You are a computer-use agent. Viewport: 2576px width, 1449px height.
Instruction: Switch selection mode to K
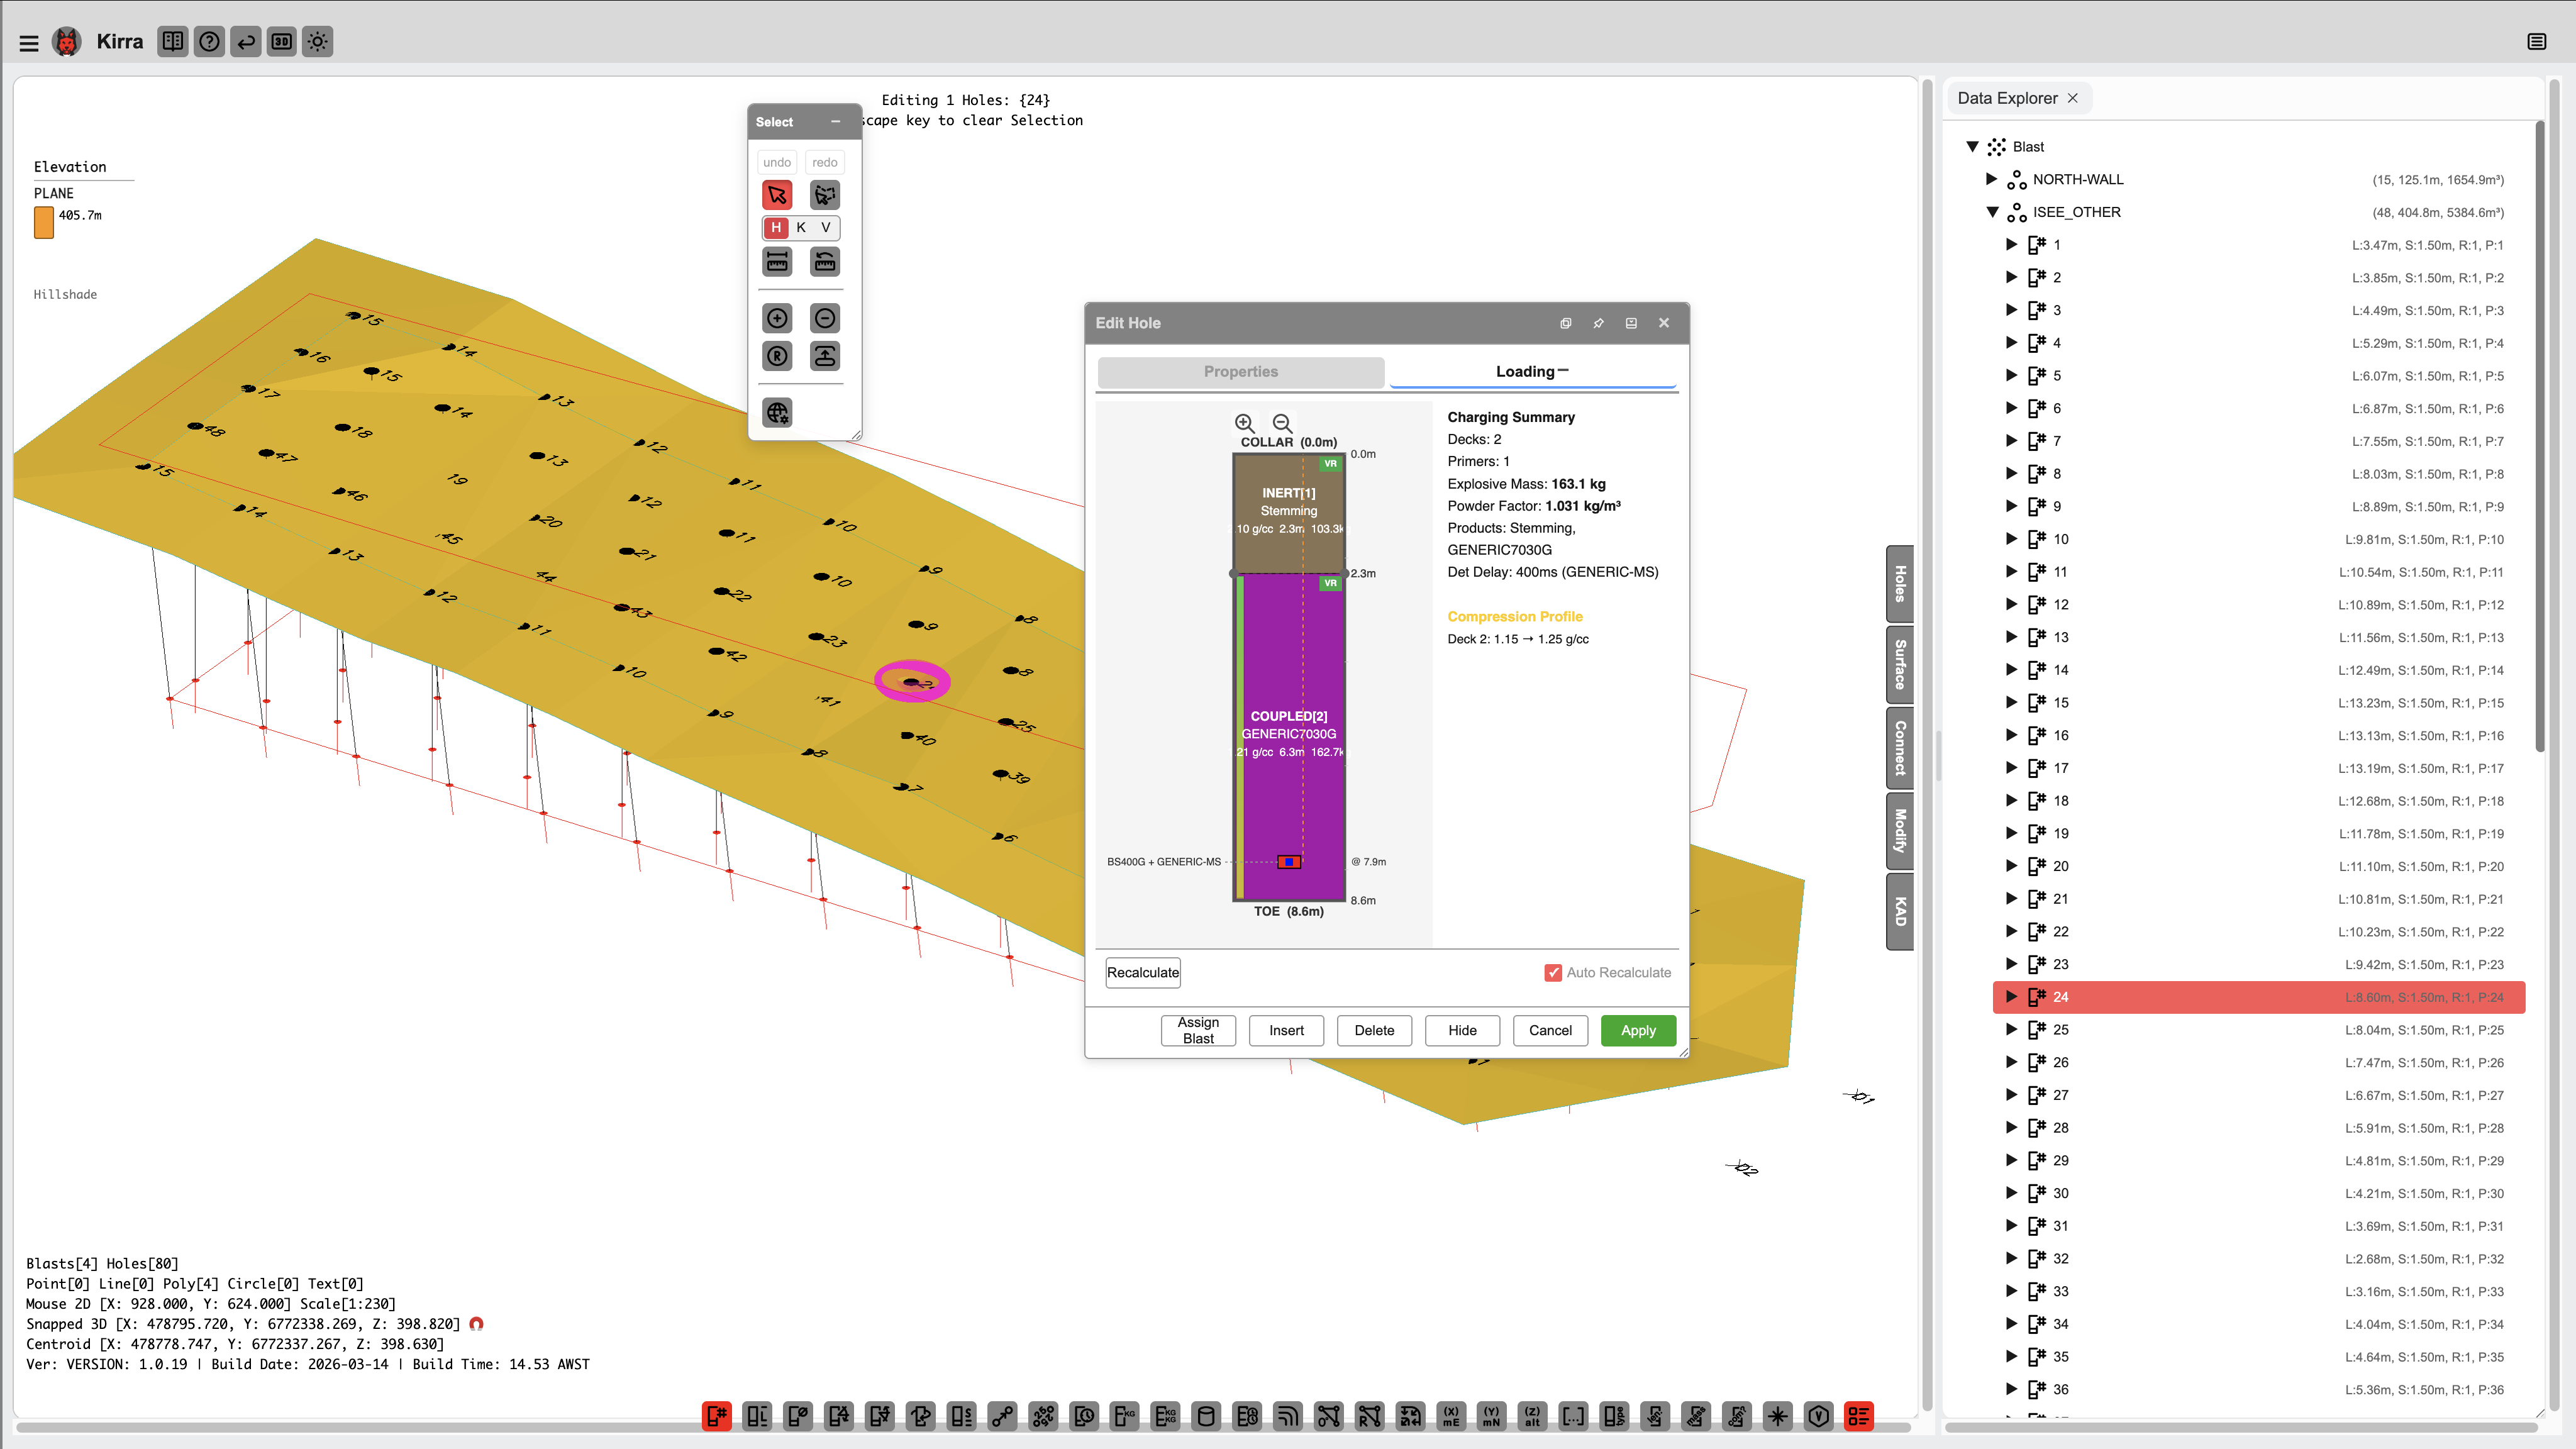click(801, 228)
